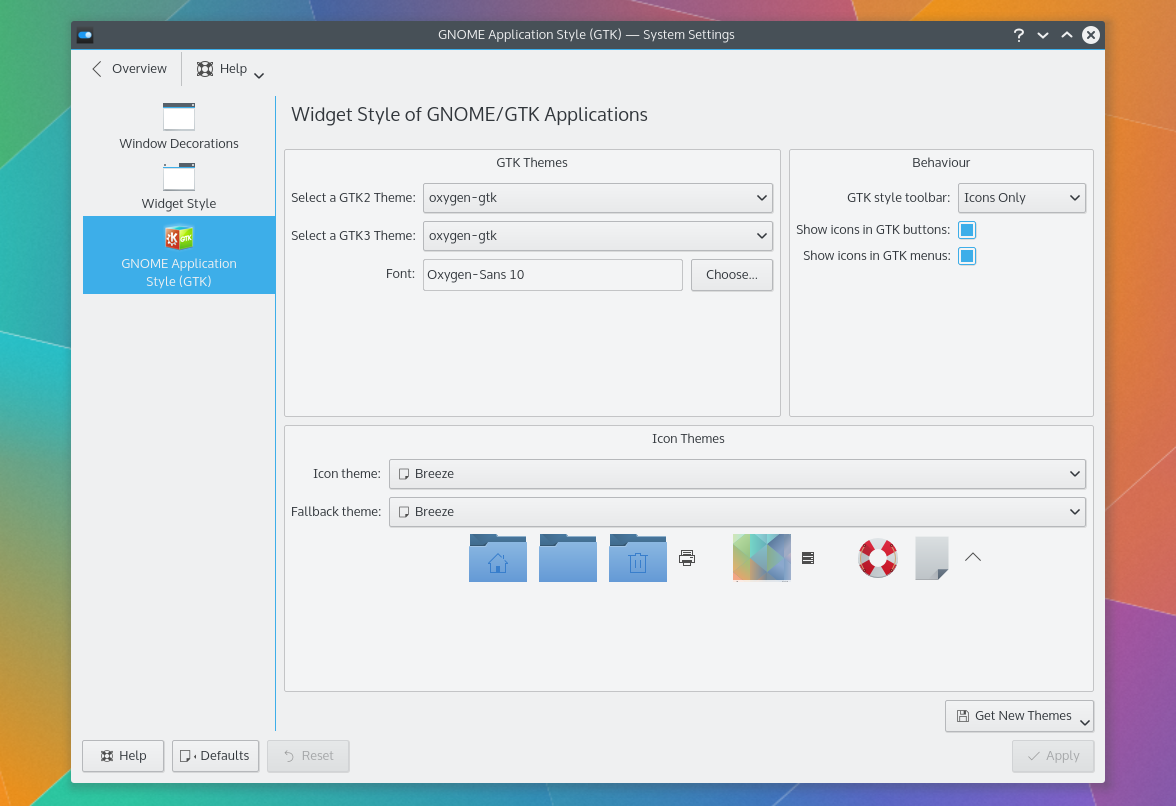Click the printer preview icon
Screen dimensions: 1176x806
point(687,558)
